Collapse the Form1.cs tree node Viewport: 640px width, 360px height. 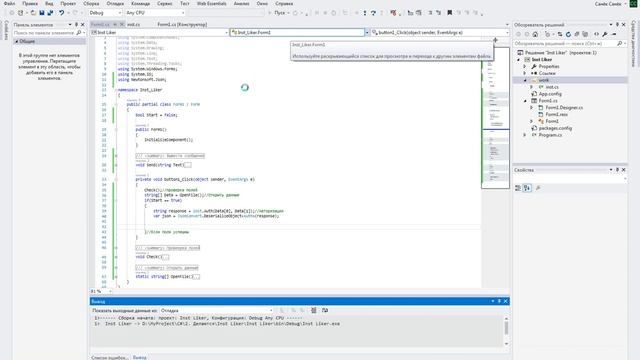(x=525, y=101)
